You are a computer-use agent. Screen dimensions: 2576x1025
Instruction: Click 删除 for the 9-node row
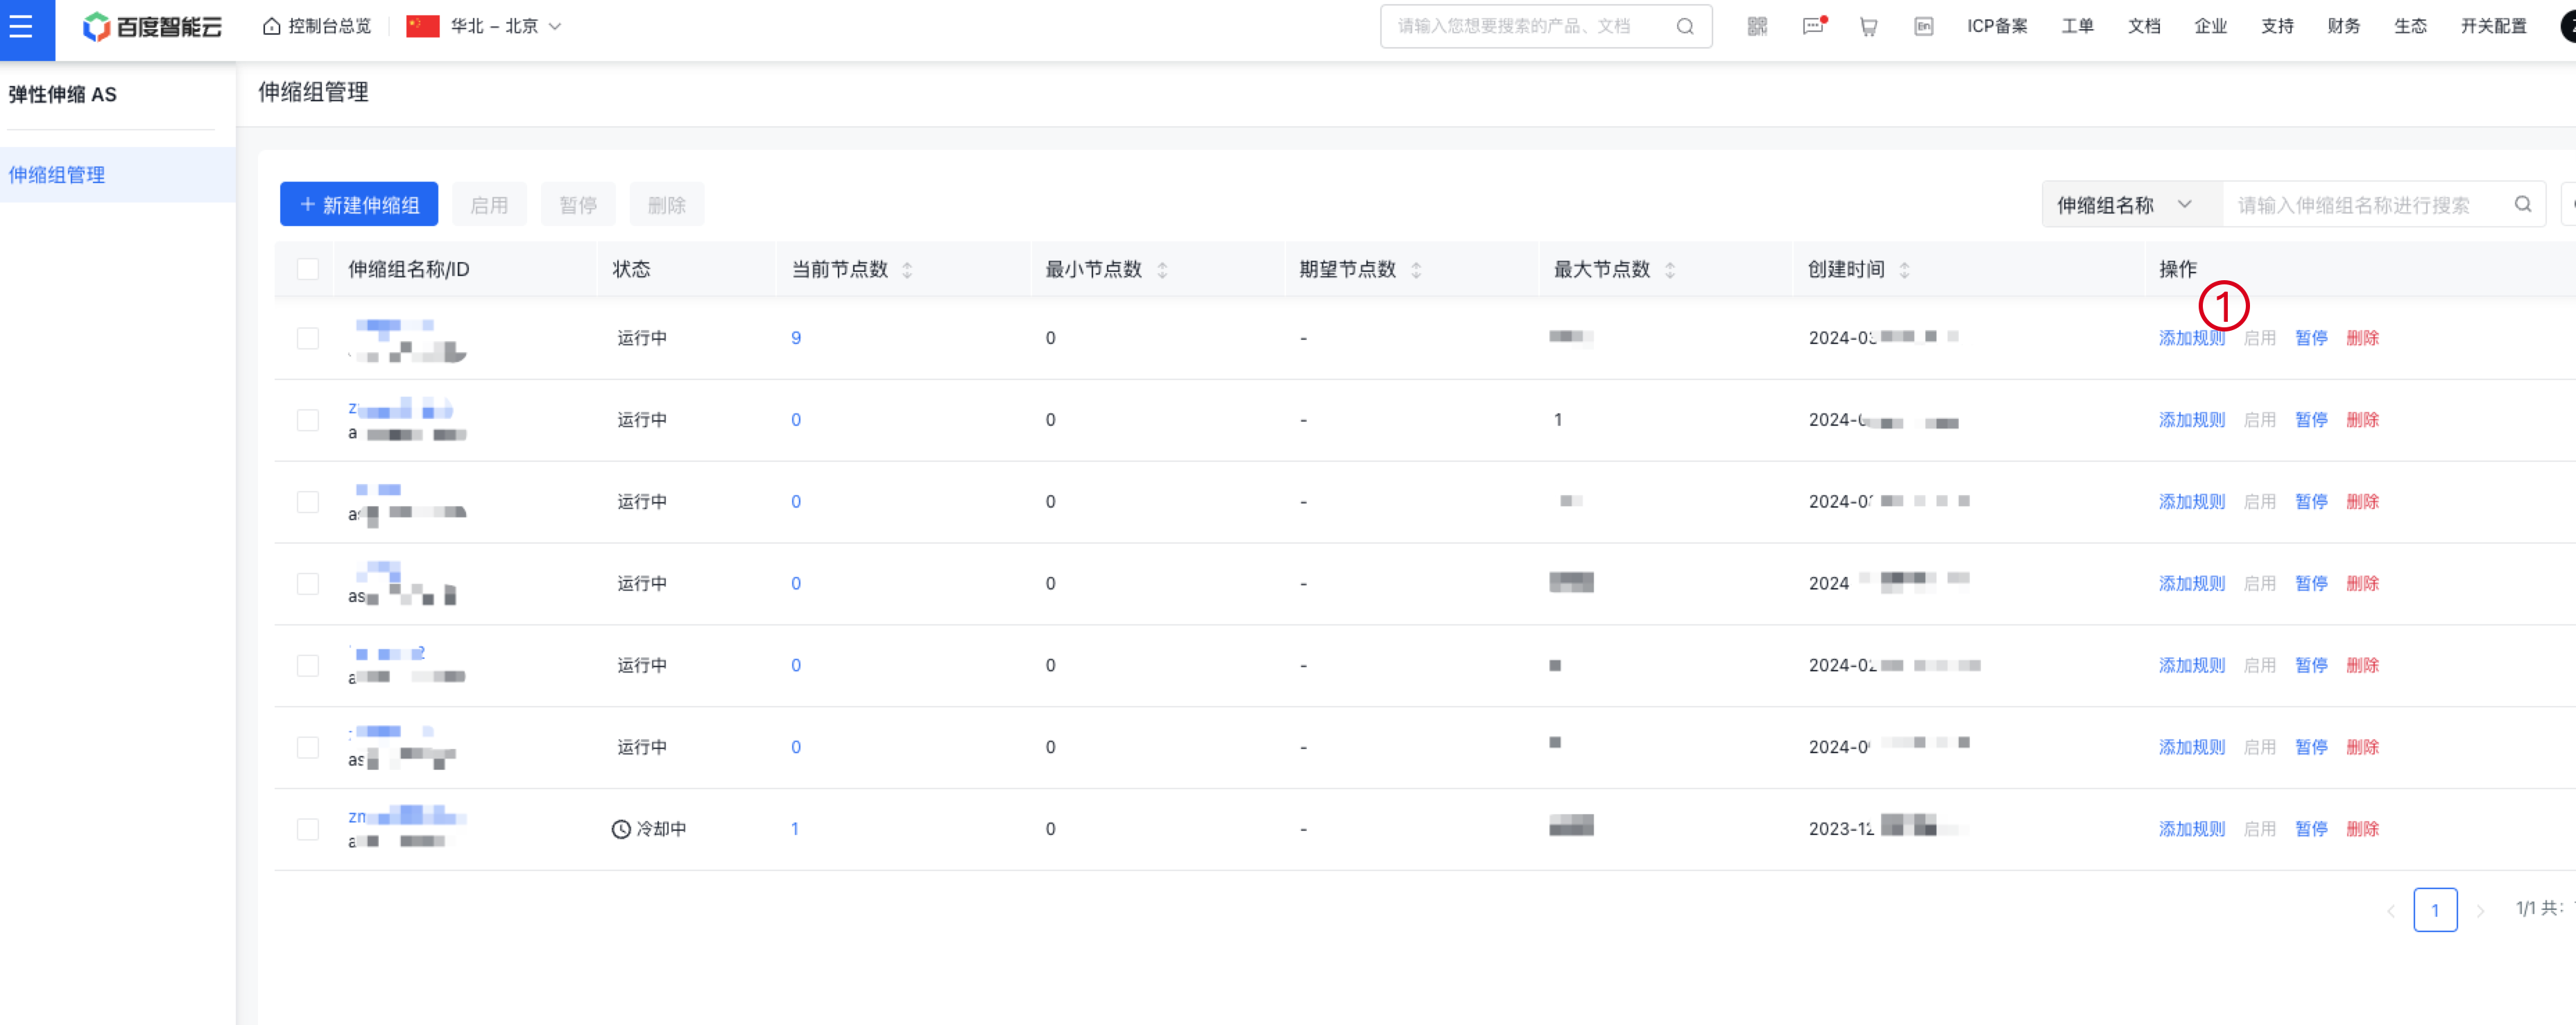(x=2362, y=339)
